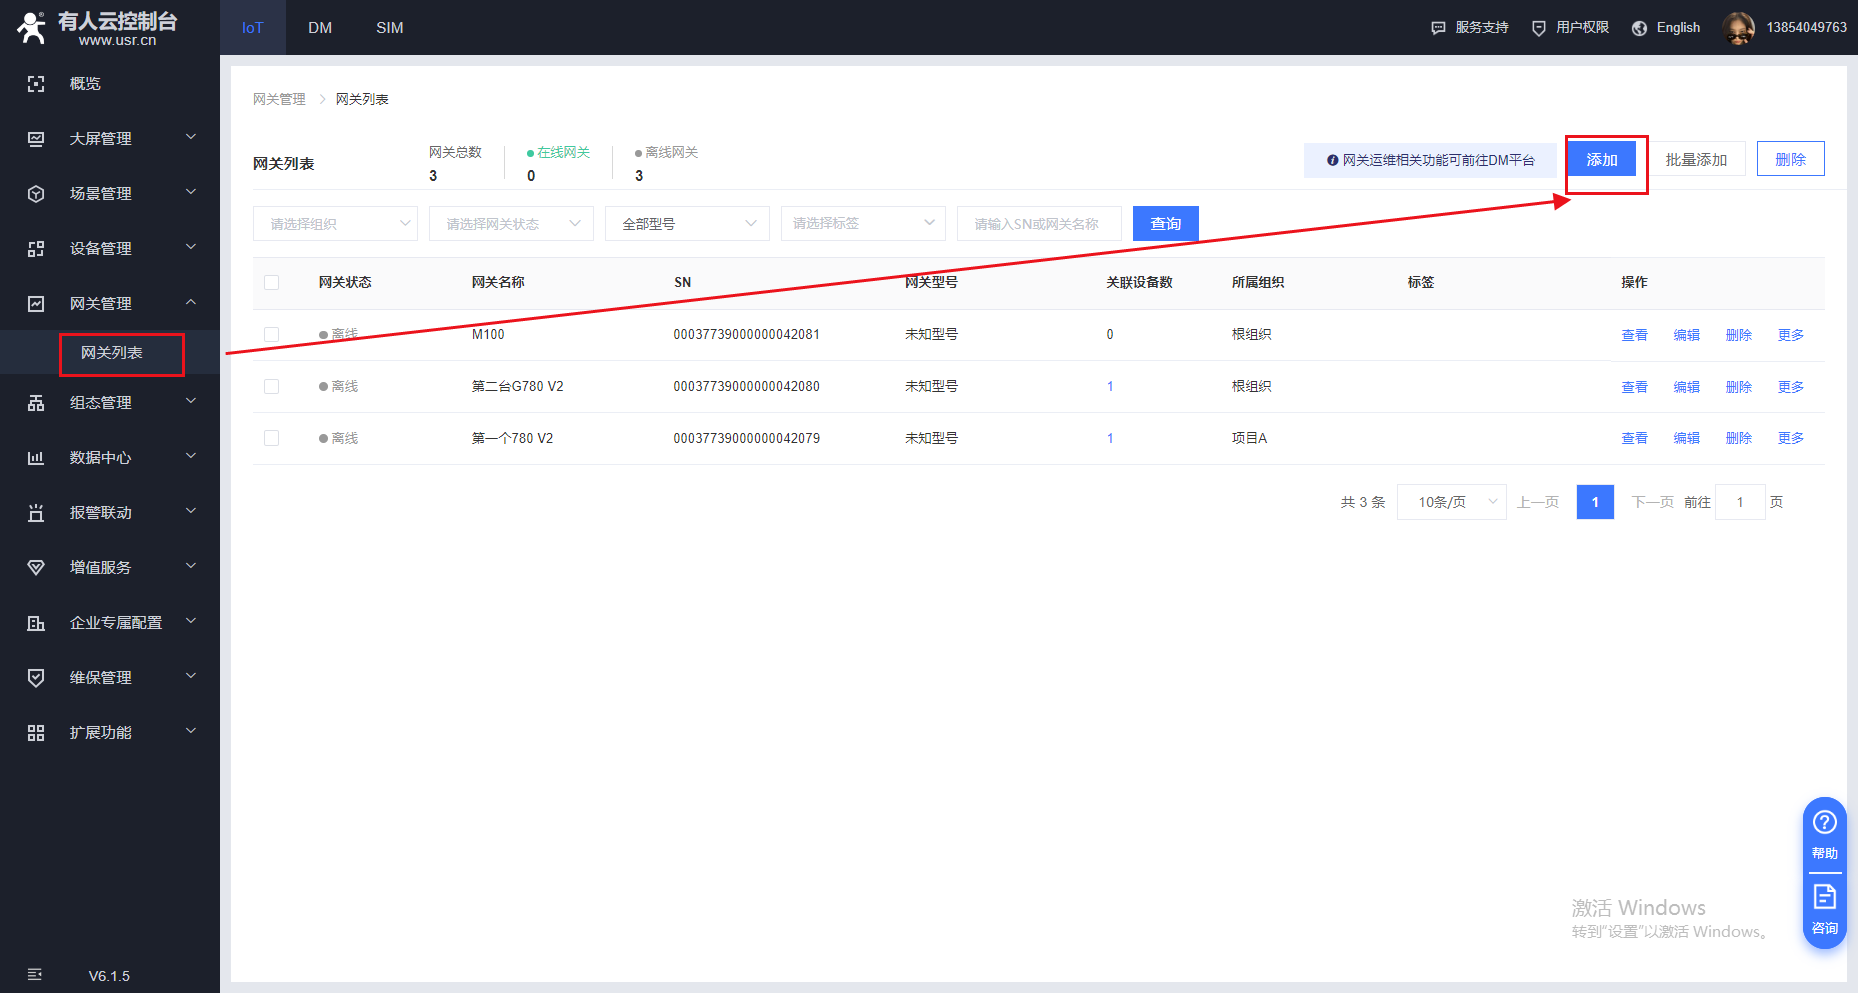
Task: Click the user avatar picture
Action: pos(1738,28)
